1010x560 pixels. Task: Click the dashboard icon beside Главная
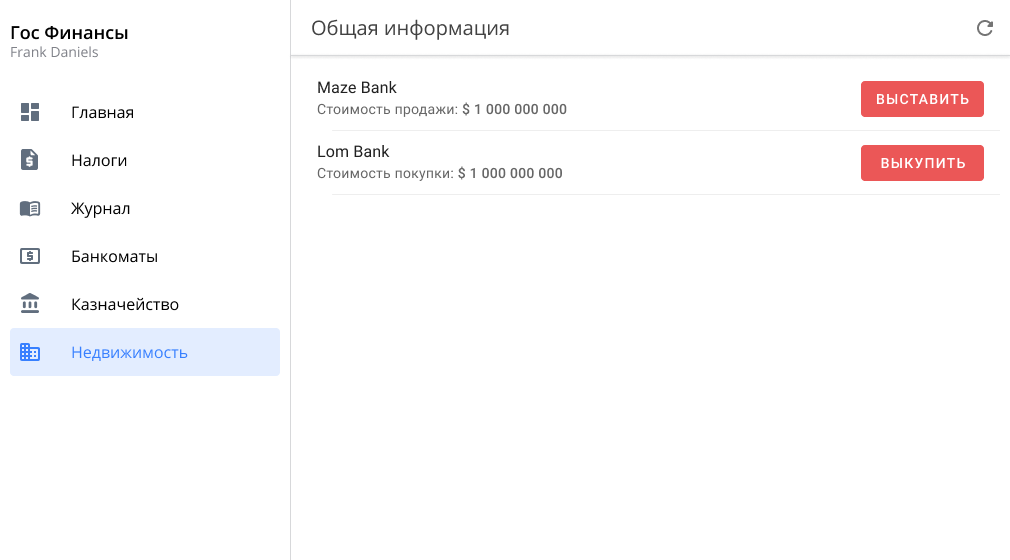(x=30, y=112)
